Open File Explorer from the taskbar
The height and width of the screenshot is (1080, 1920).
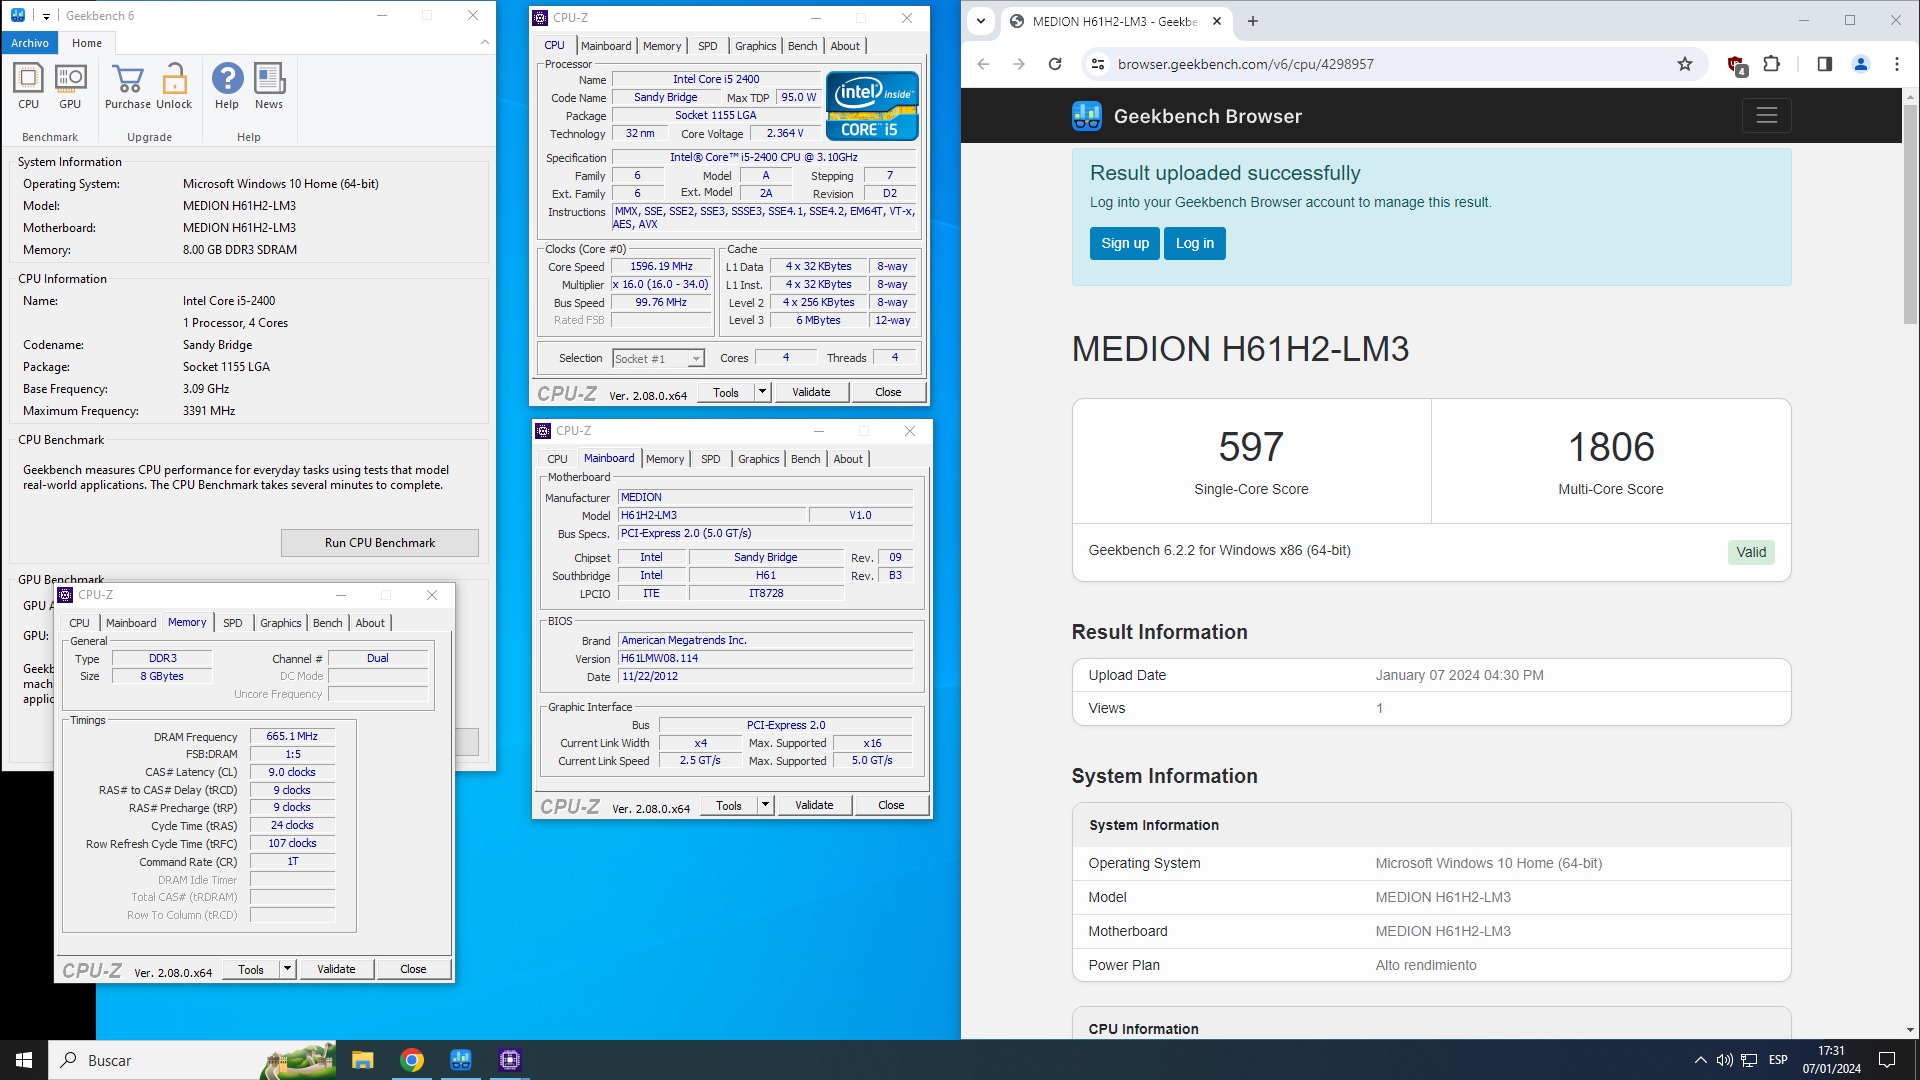point(363,1060)
